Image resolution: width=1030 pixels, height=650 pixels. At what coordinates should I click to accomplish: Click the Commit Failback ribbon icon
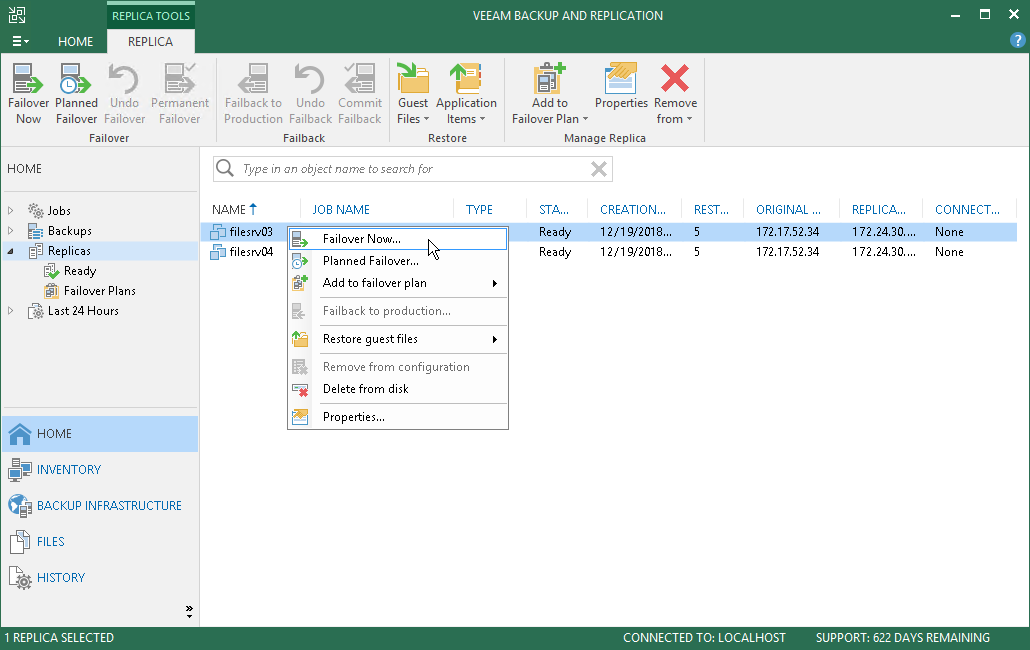tap(359, 93)
